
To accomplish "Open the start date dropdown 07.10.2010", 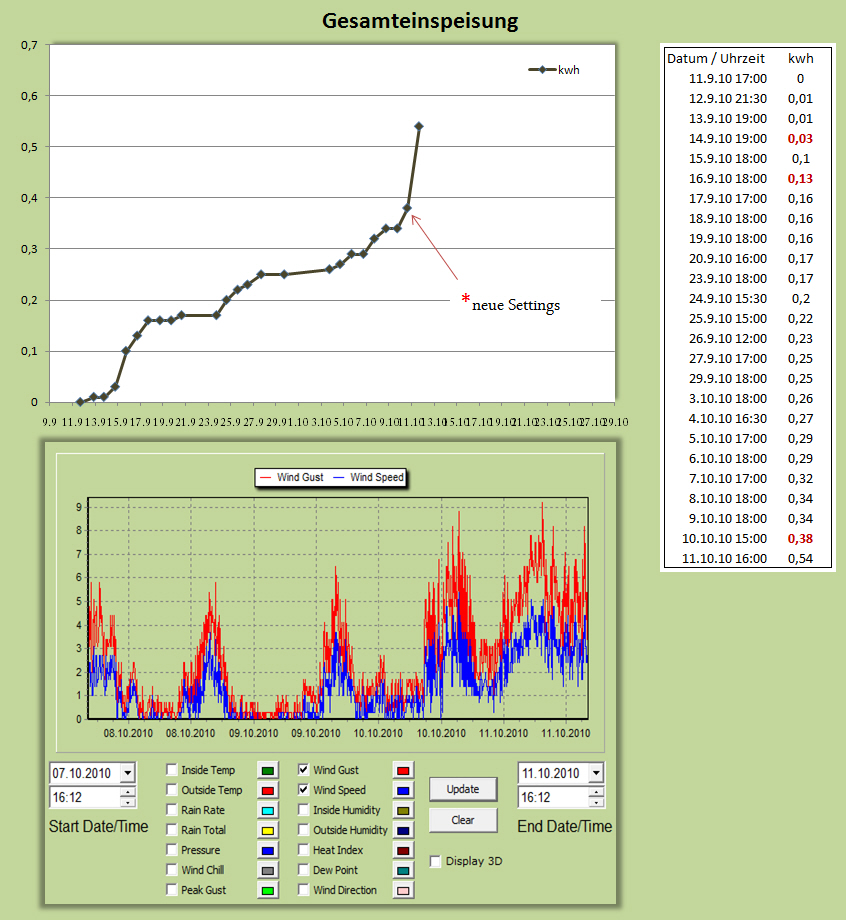I will (x=127, y=773).
